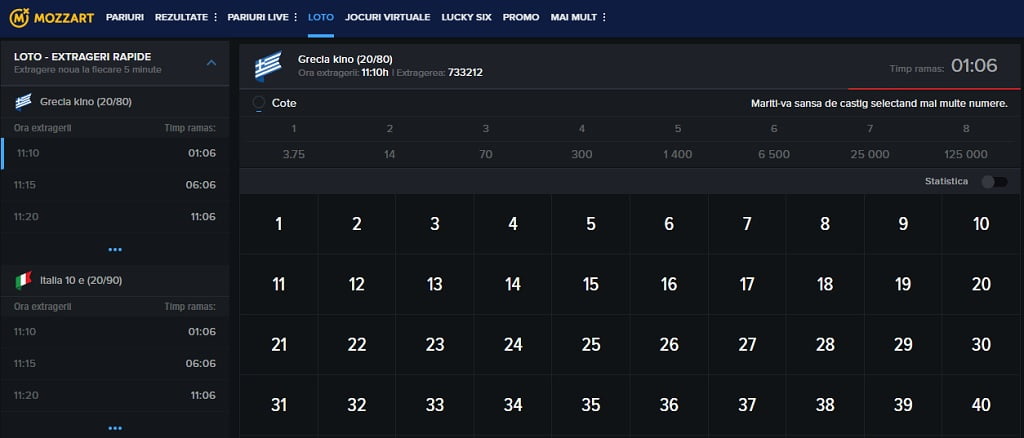Choose Grecia kino 11:15 draw
Viewport: 1024px width, 438px height.
pyautogui.click(x=115, y=185)
